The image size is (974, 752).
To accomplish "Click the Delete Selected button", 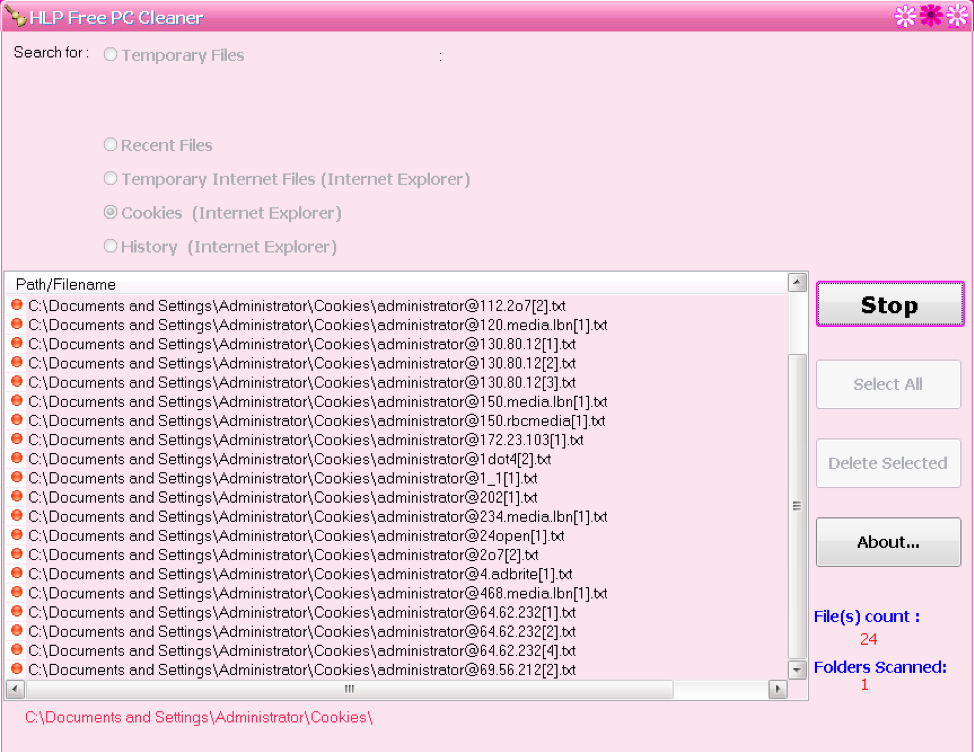I will tap(888, 463).
